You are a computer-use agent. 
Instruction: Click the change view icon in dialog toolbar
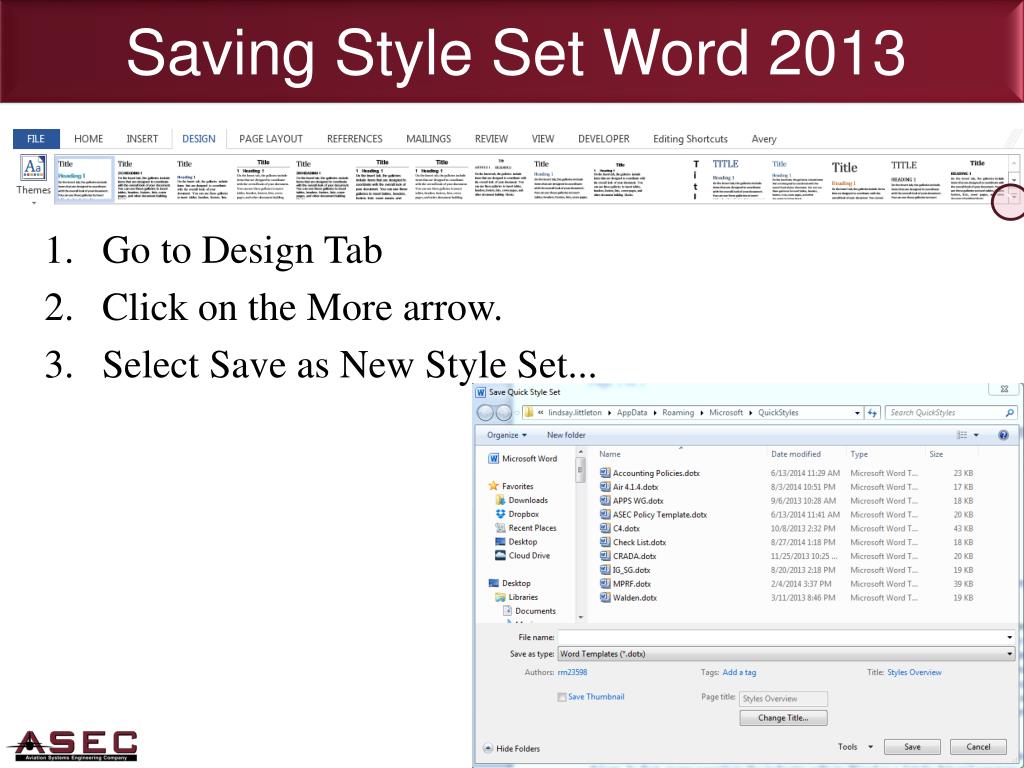tap(962, 435)
